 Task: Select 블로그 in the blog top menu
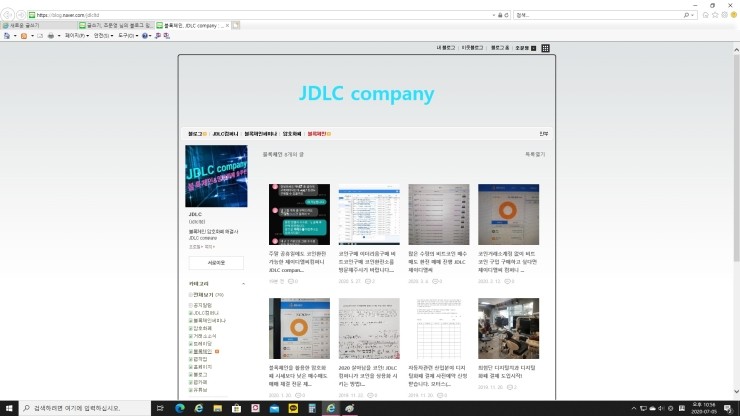tap(195, 134)
